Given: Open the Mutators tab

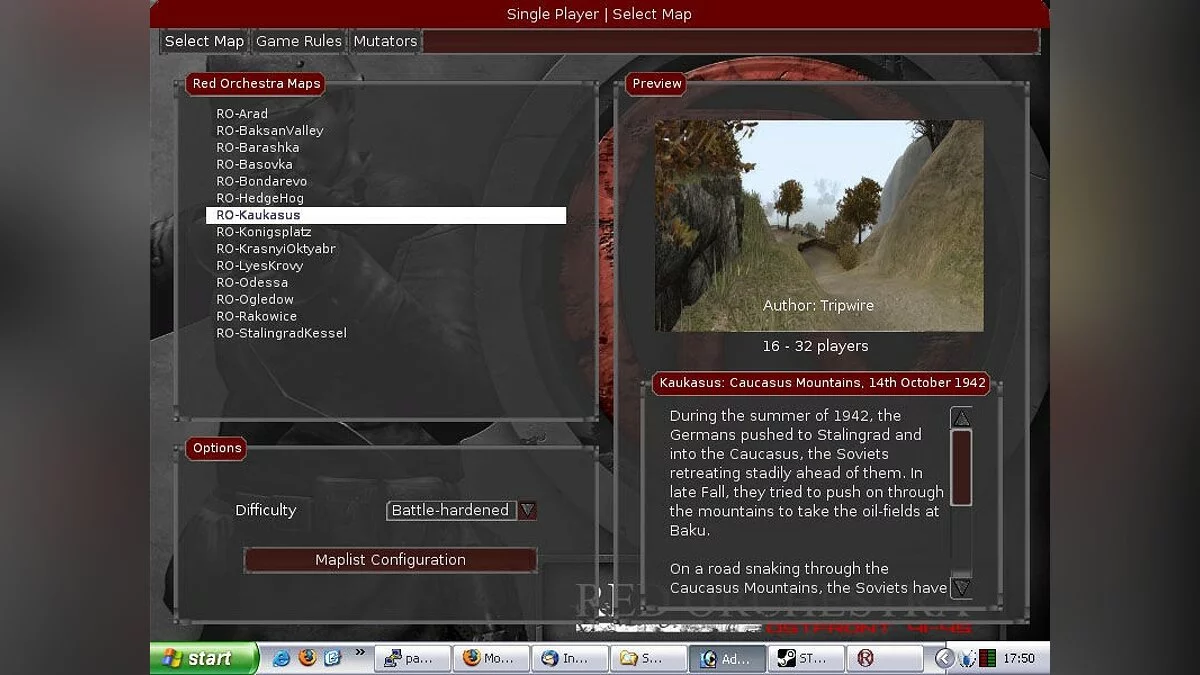Looking at the screenshot, I should click(x=385, y=41).
